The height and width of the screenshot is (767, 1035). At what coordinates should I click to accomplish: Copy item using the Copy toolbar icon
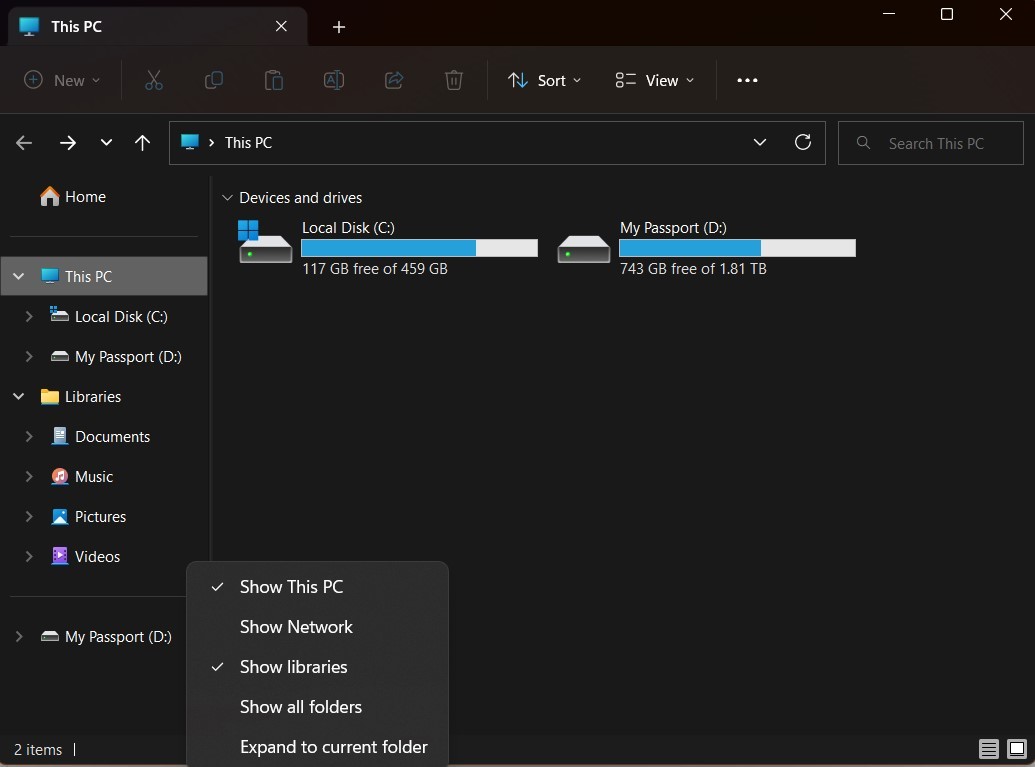(213, 80)
